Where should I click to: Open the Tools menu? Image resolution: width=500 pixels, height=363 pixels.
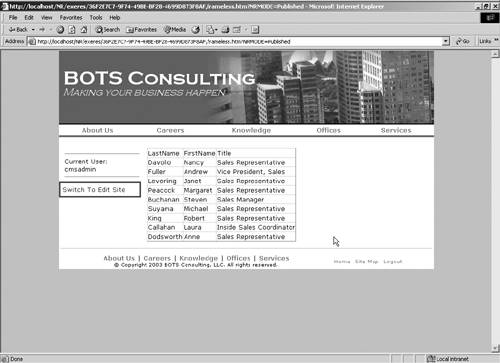click(x=96, y=18)
